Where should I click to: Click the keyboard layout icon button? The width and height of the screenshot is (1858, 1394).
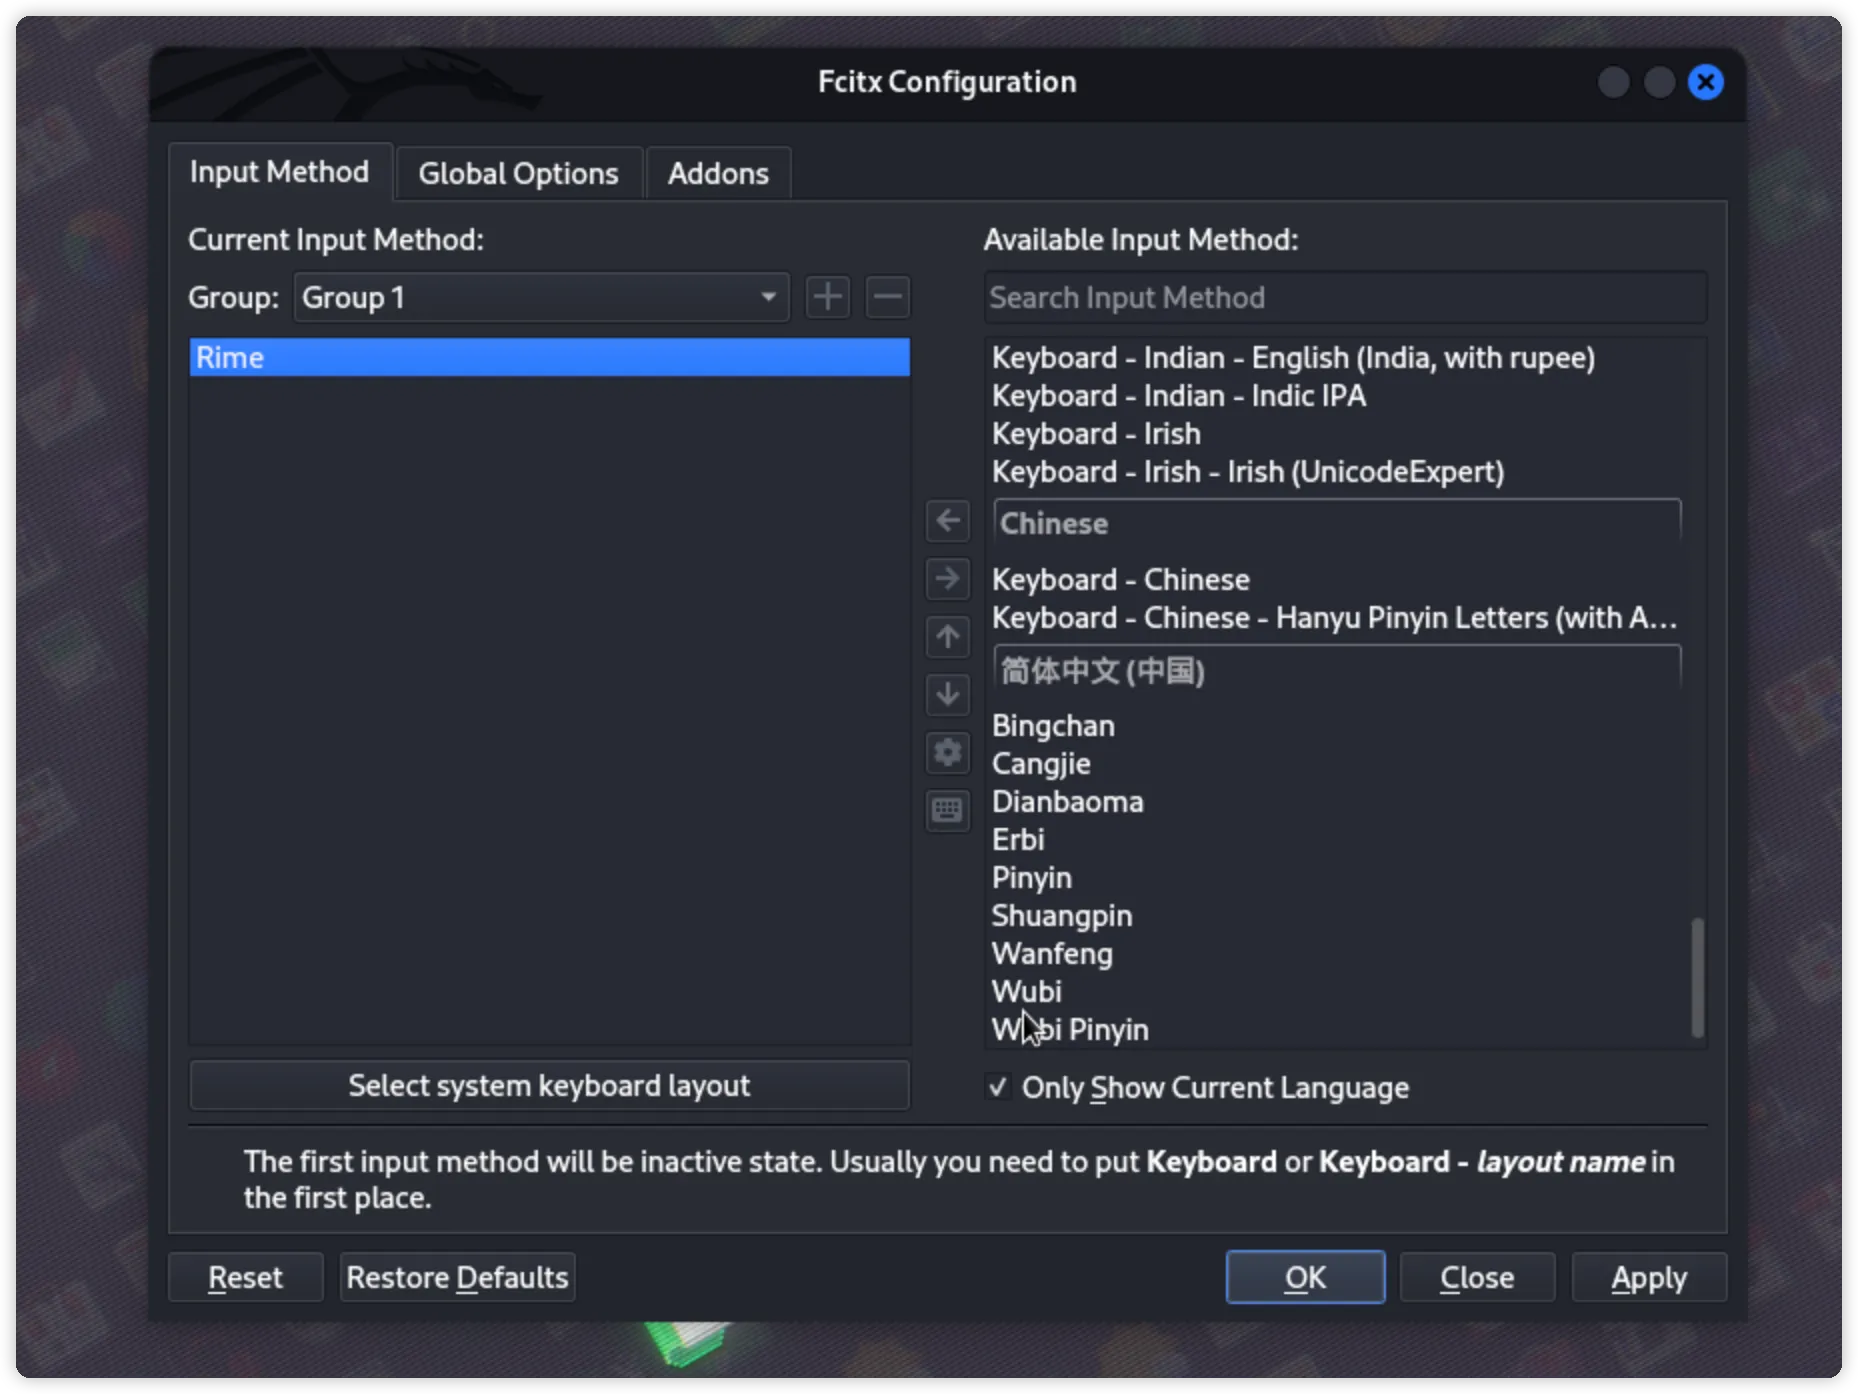click(947, 810)
